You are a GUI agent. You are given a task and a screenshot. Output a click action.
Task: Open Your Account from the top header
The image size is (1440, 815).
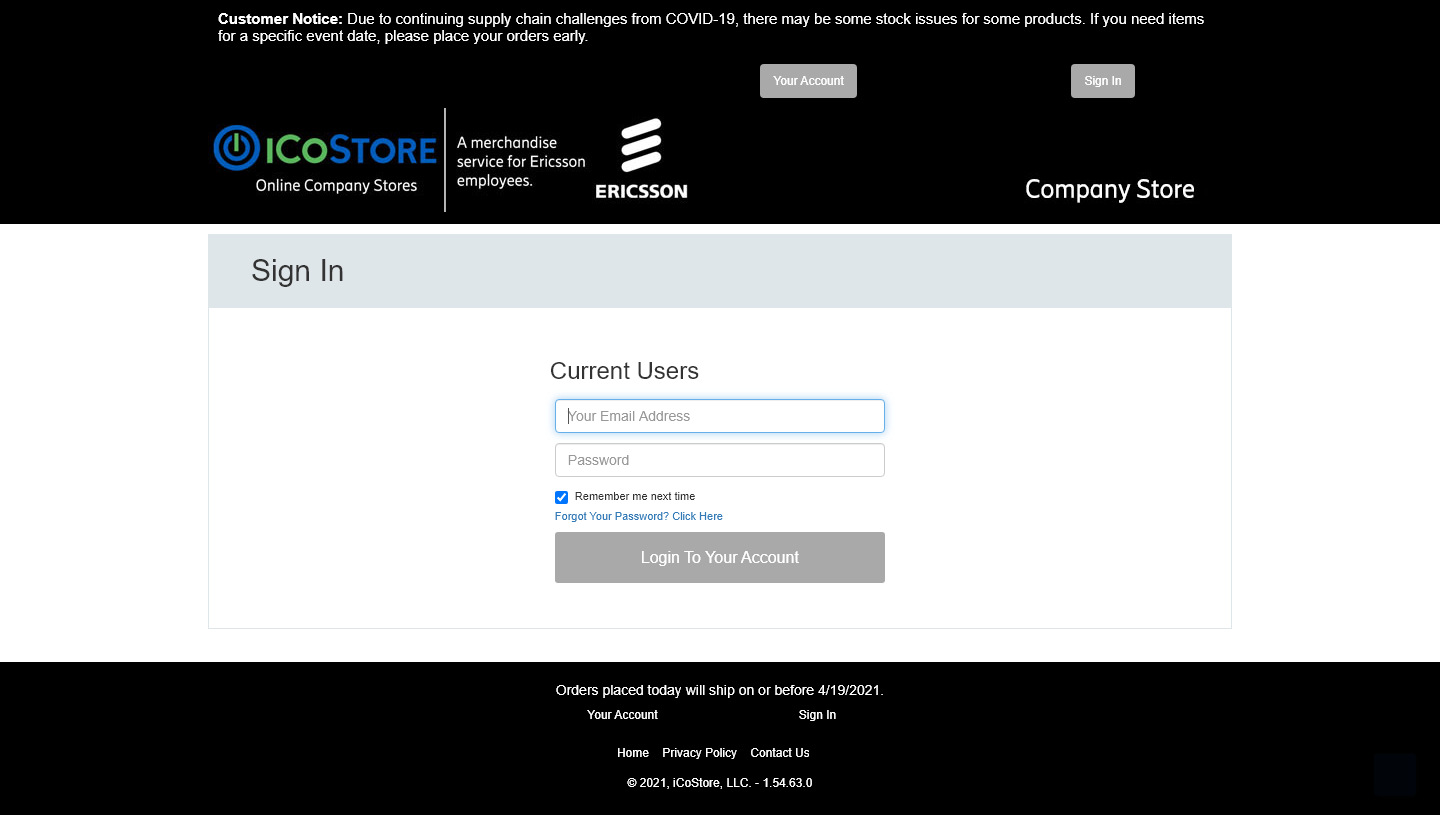pyautogui.click(x=808, y=81)
